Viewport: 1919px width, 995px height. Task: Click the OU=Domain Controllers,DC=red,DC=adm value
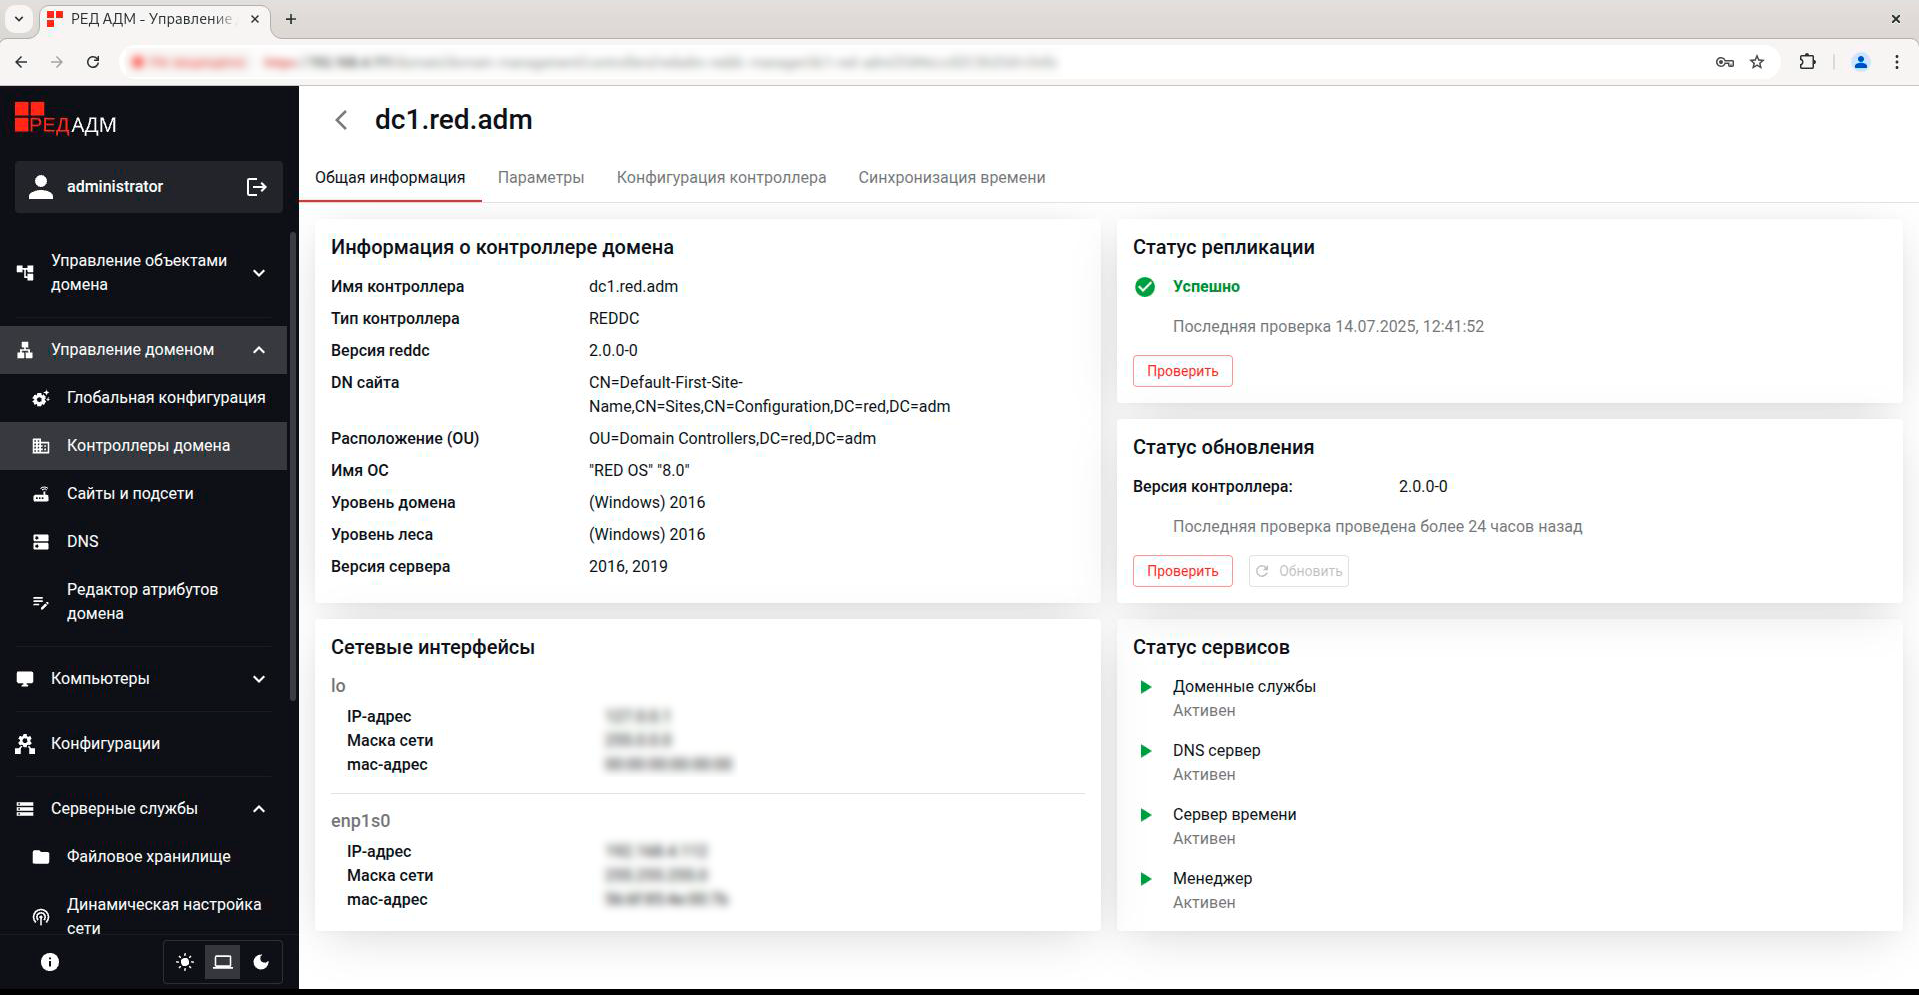pyautogui.click(x=732, y=439)
